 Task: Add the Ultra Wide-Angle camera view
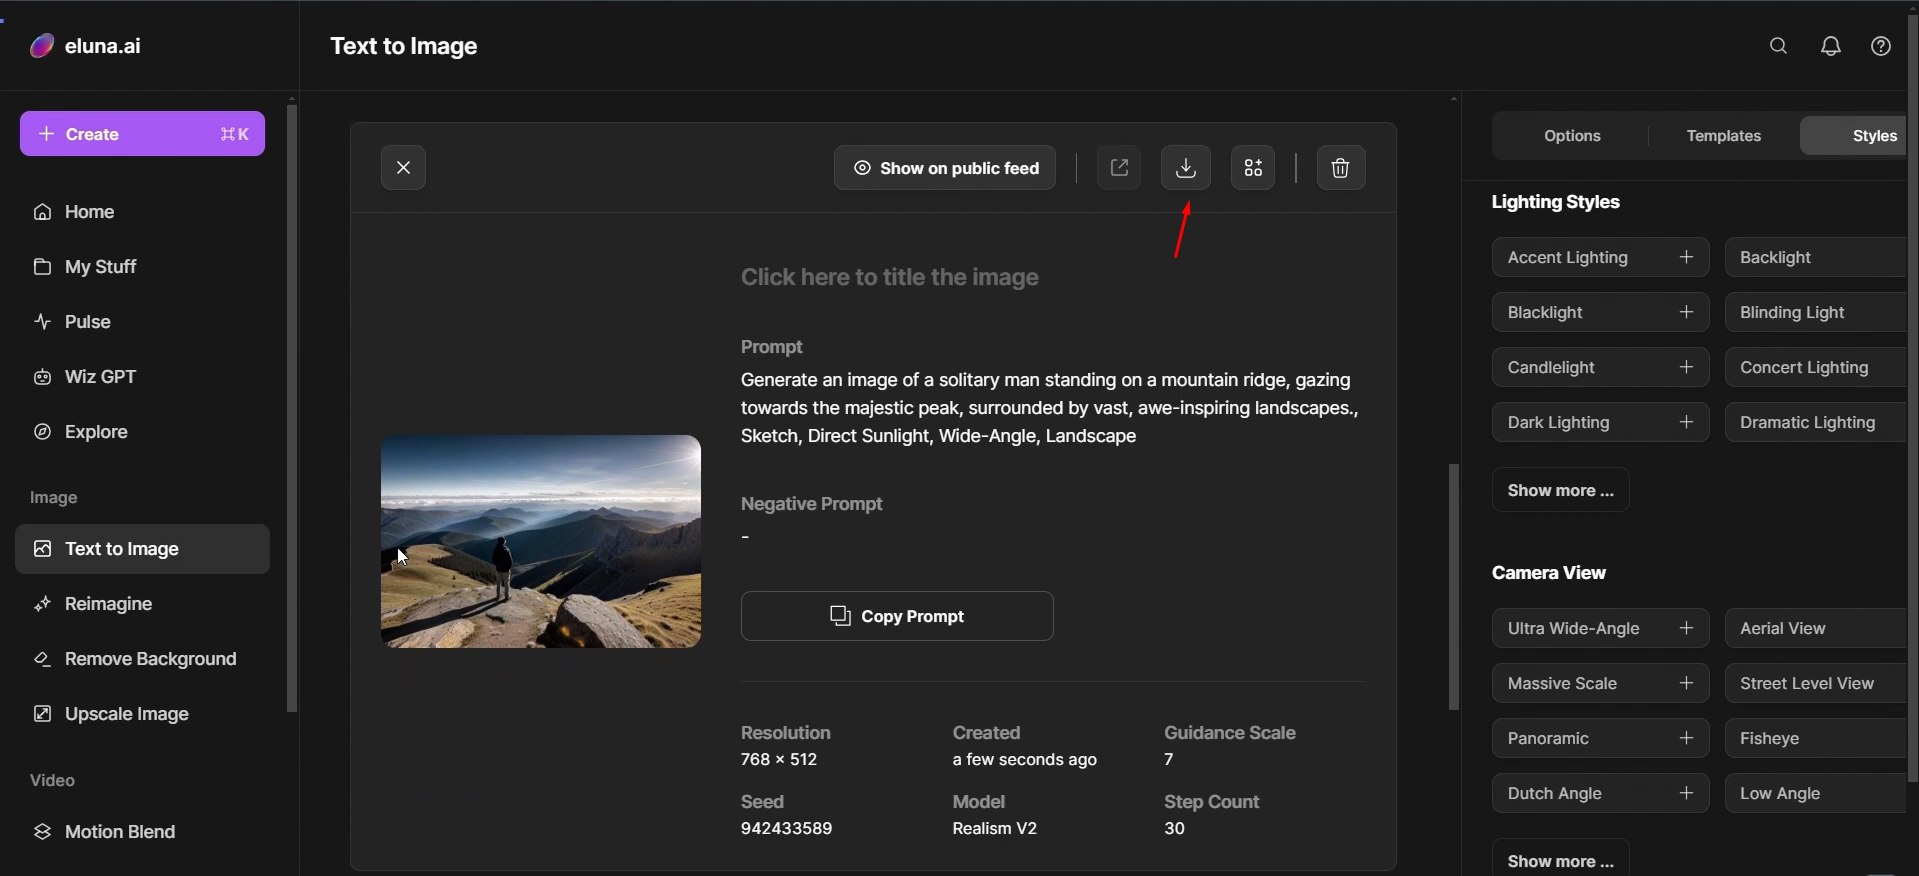1686,628
